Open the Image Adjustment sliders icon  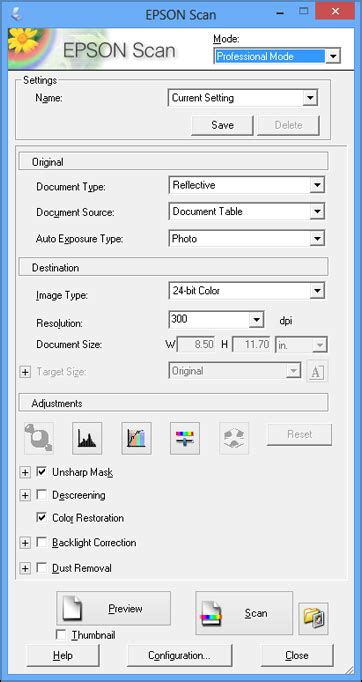185,438
